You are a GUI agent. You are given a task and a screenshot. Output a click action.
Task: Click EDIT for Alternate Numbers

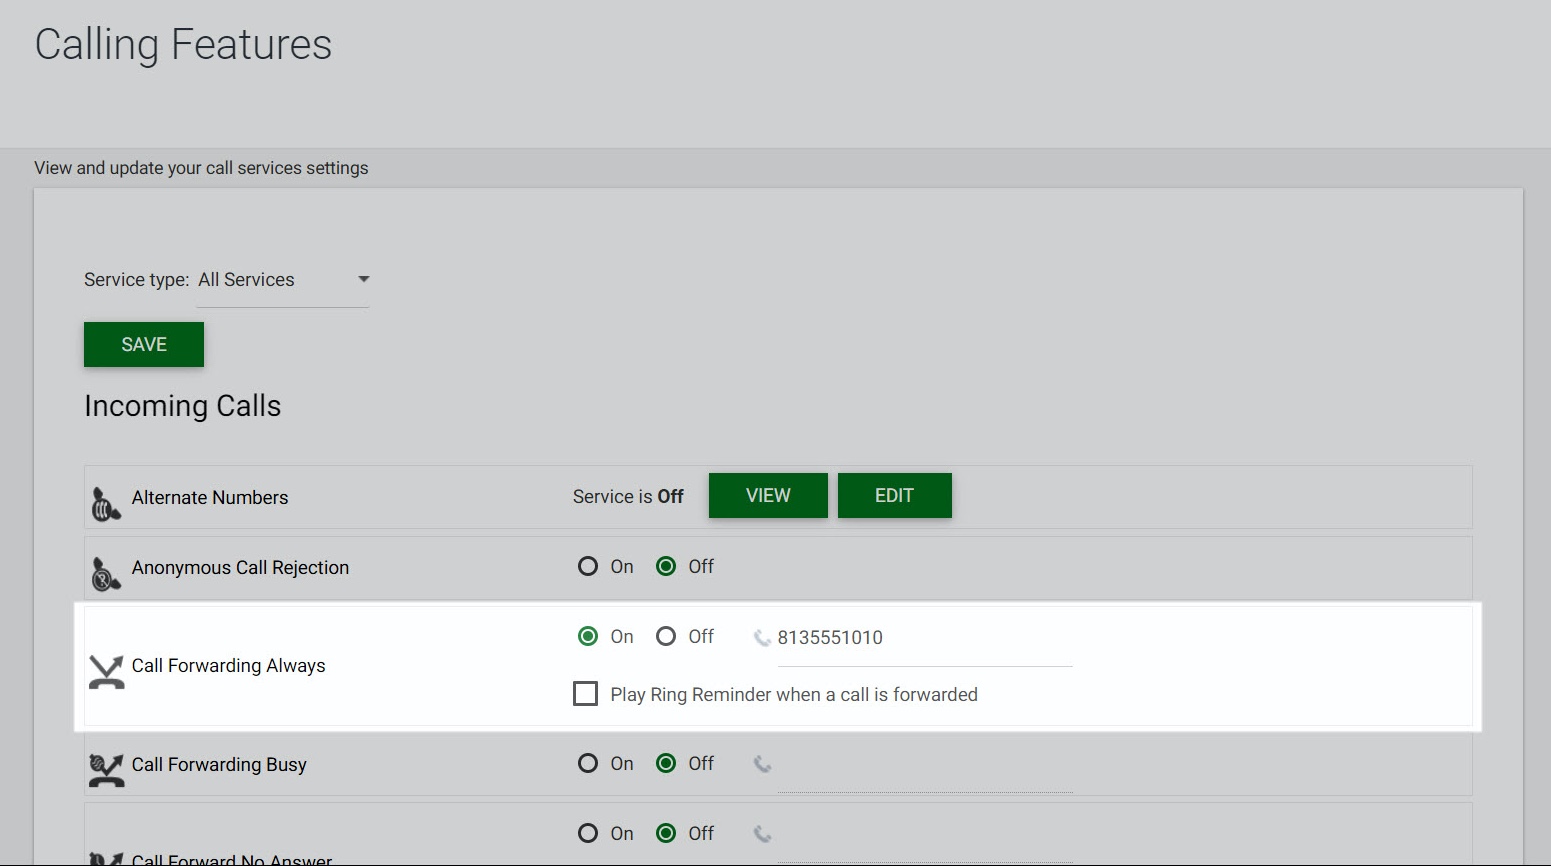(894, 496)
